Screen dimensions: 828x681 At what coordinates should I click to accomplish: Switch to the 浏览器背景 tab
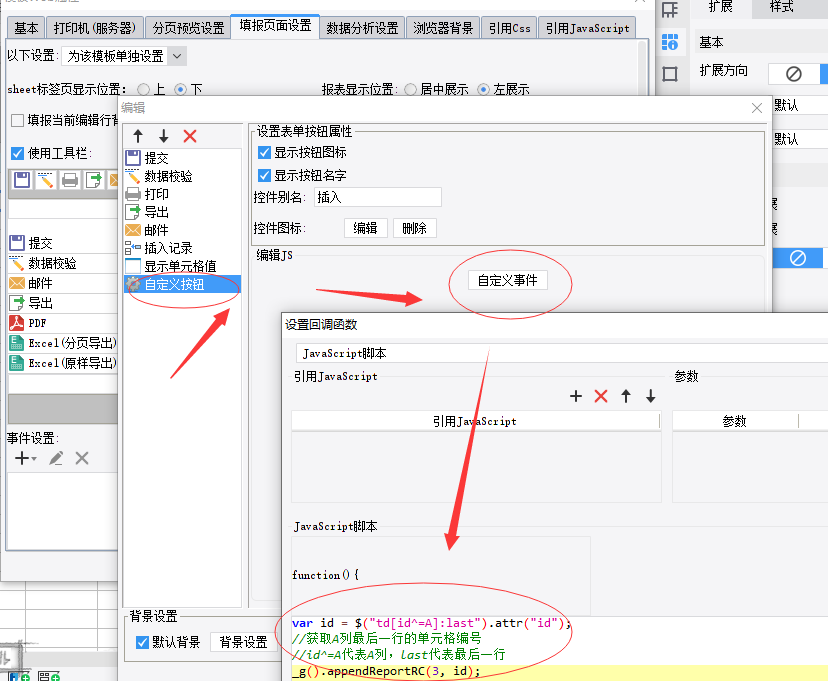point(443,28)
